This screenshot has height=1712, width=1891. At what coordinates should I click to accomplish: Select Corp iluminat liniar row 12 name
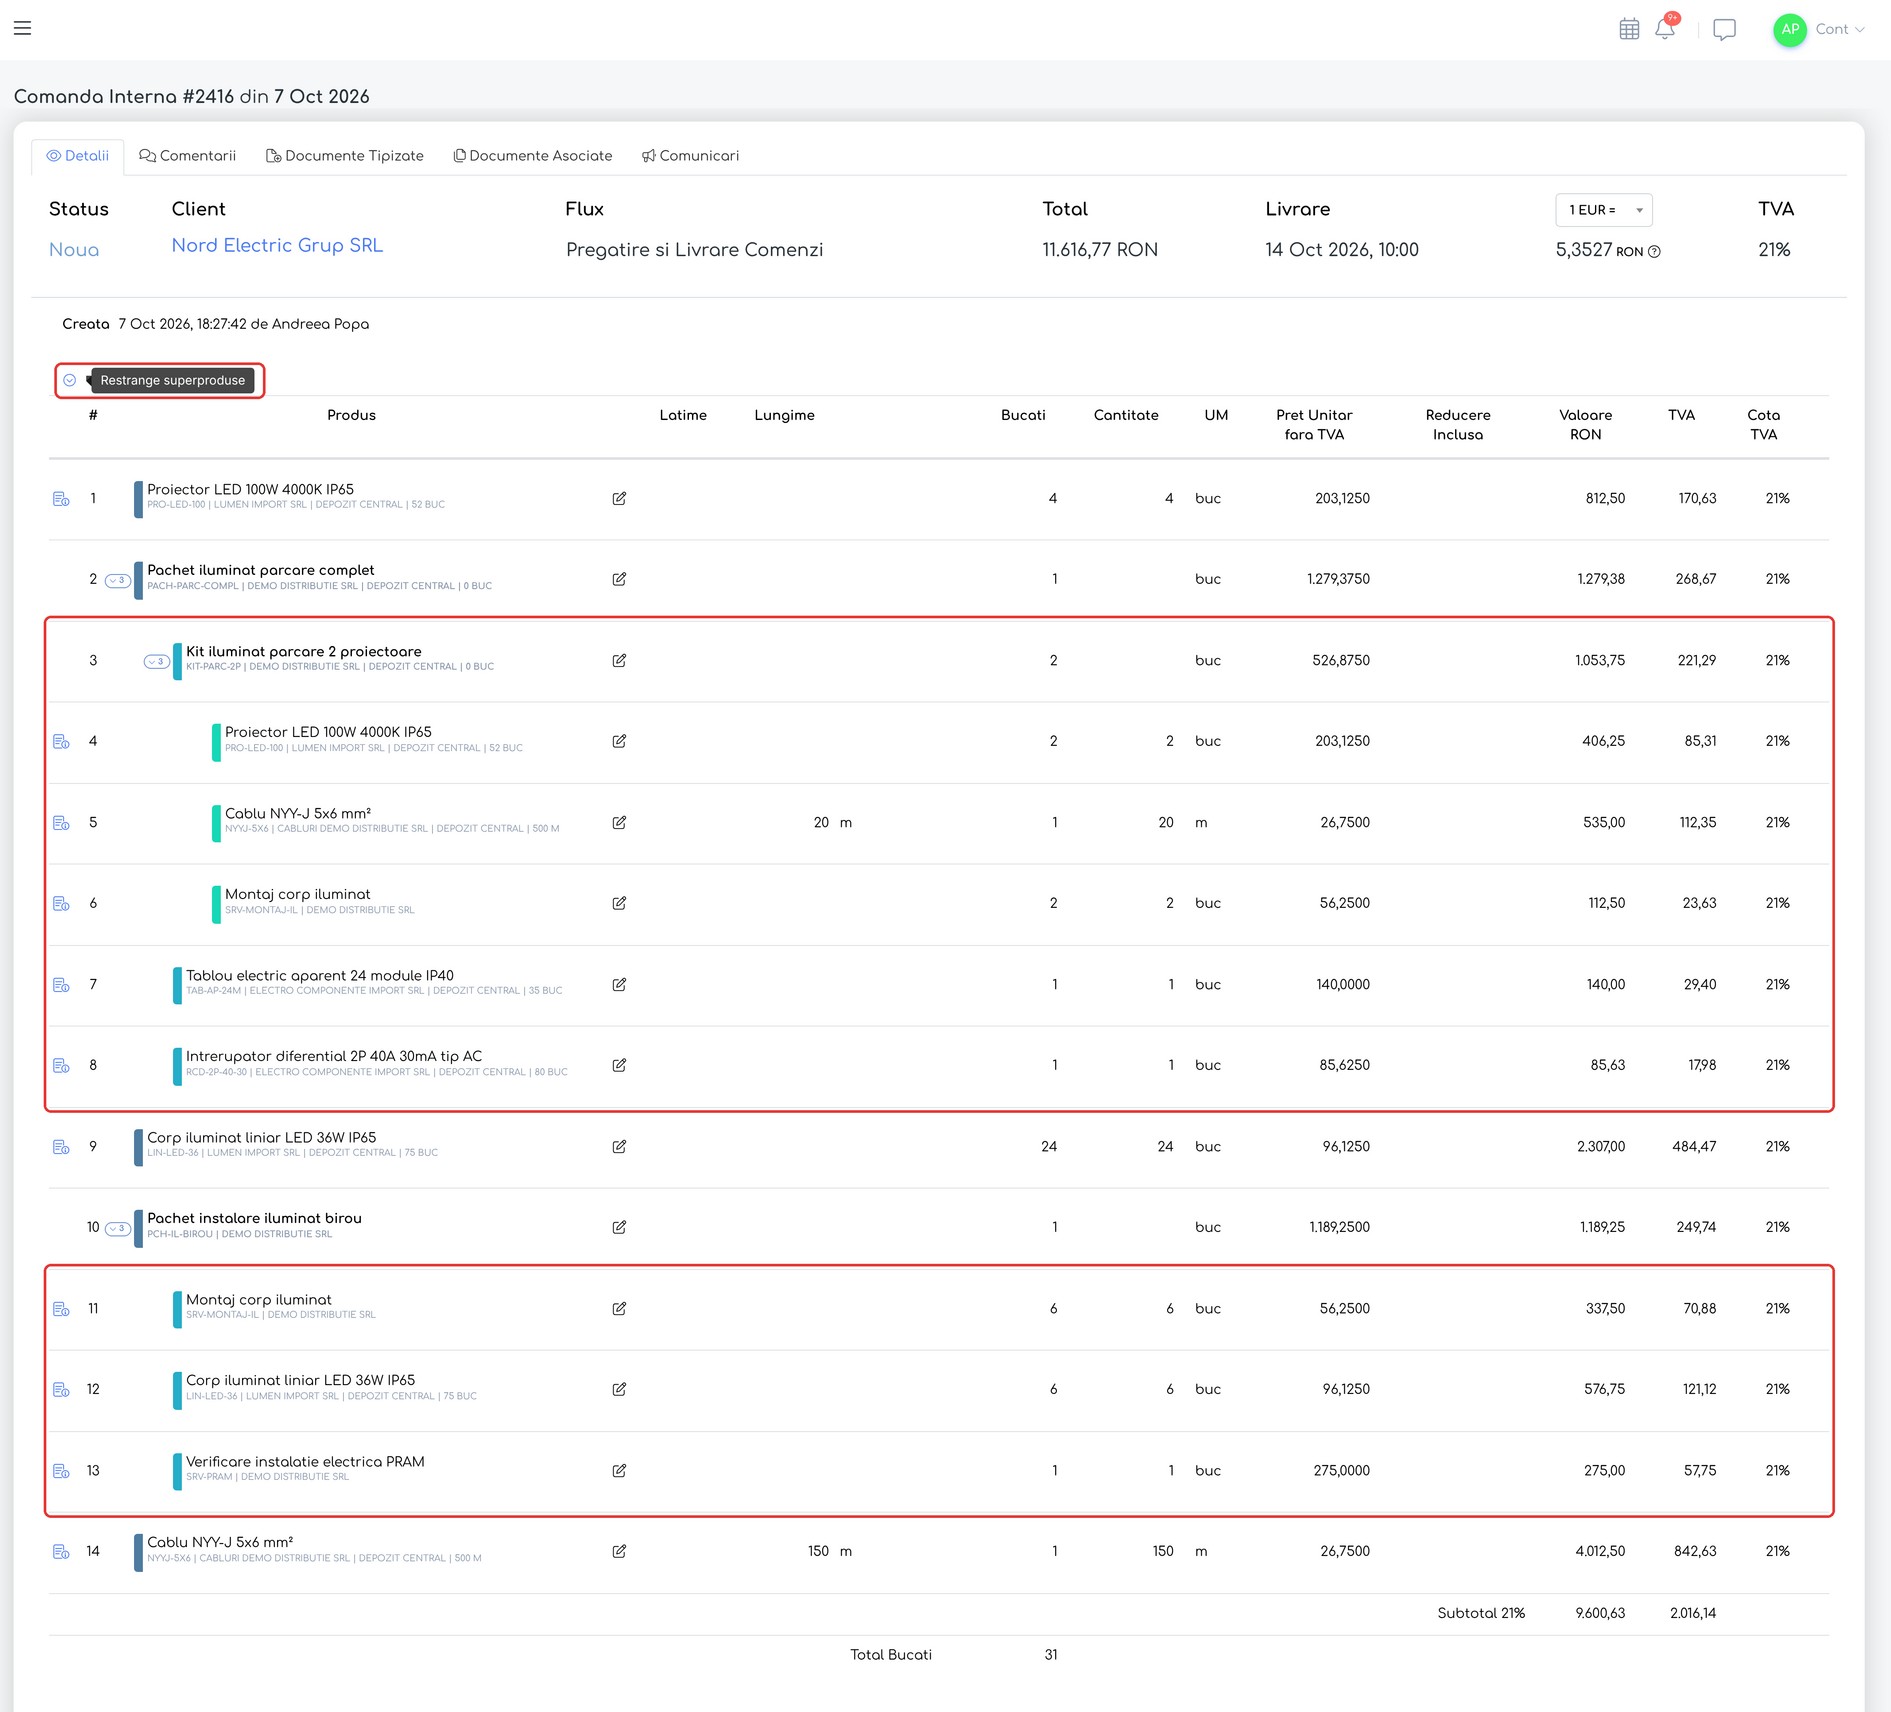300,1380
